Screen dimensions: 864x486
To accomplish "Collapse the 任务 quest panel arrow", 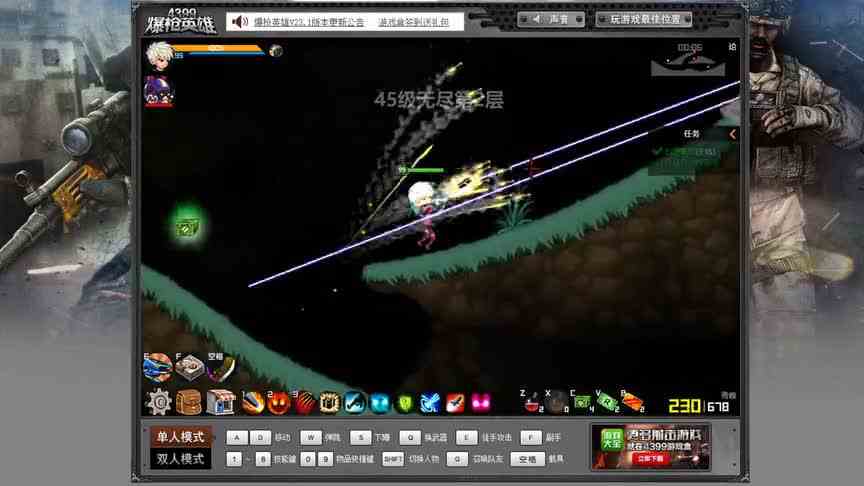I will tap(732, 134).
